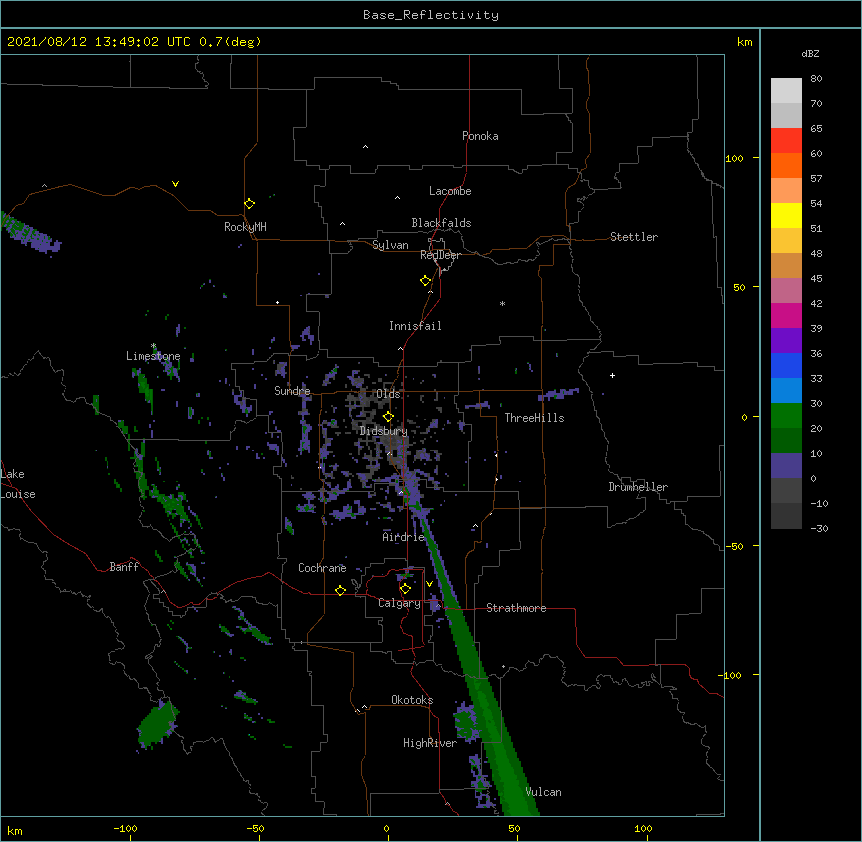This screenshot has width=862, height=842.
Task: Click the Stettler city label
Action: pyautogui.click(x=634, y=237)
